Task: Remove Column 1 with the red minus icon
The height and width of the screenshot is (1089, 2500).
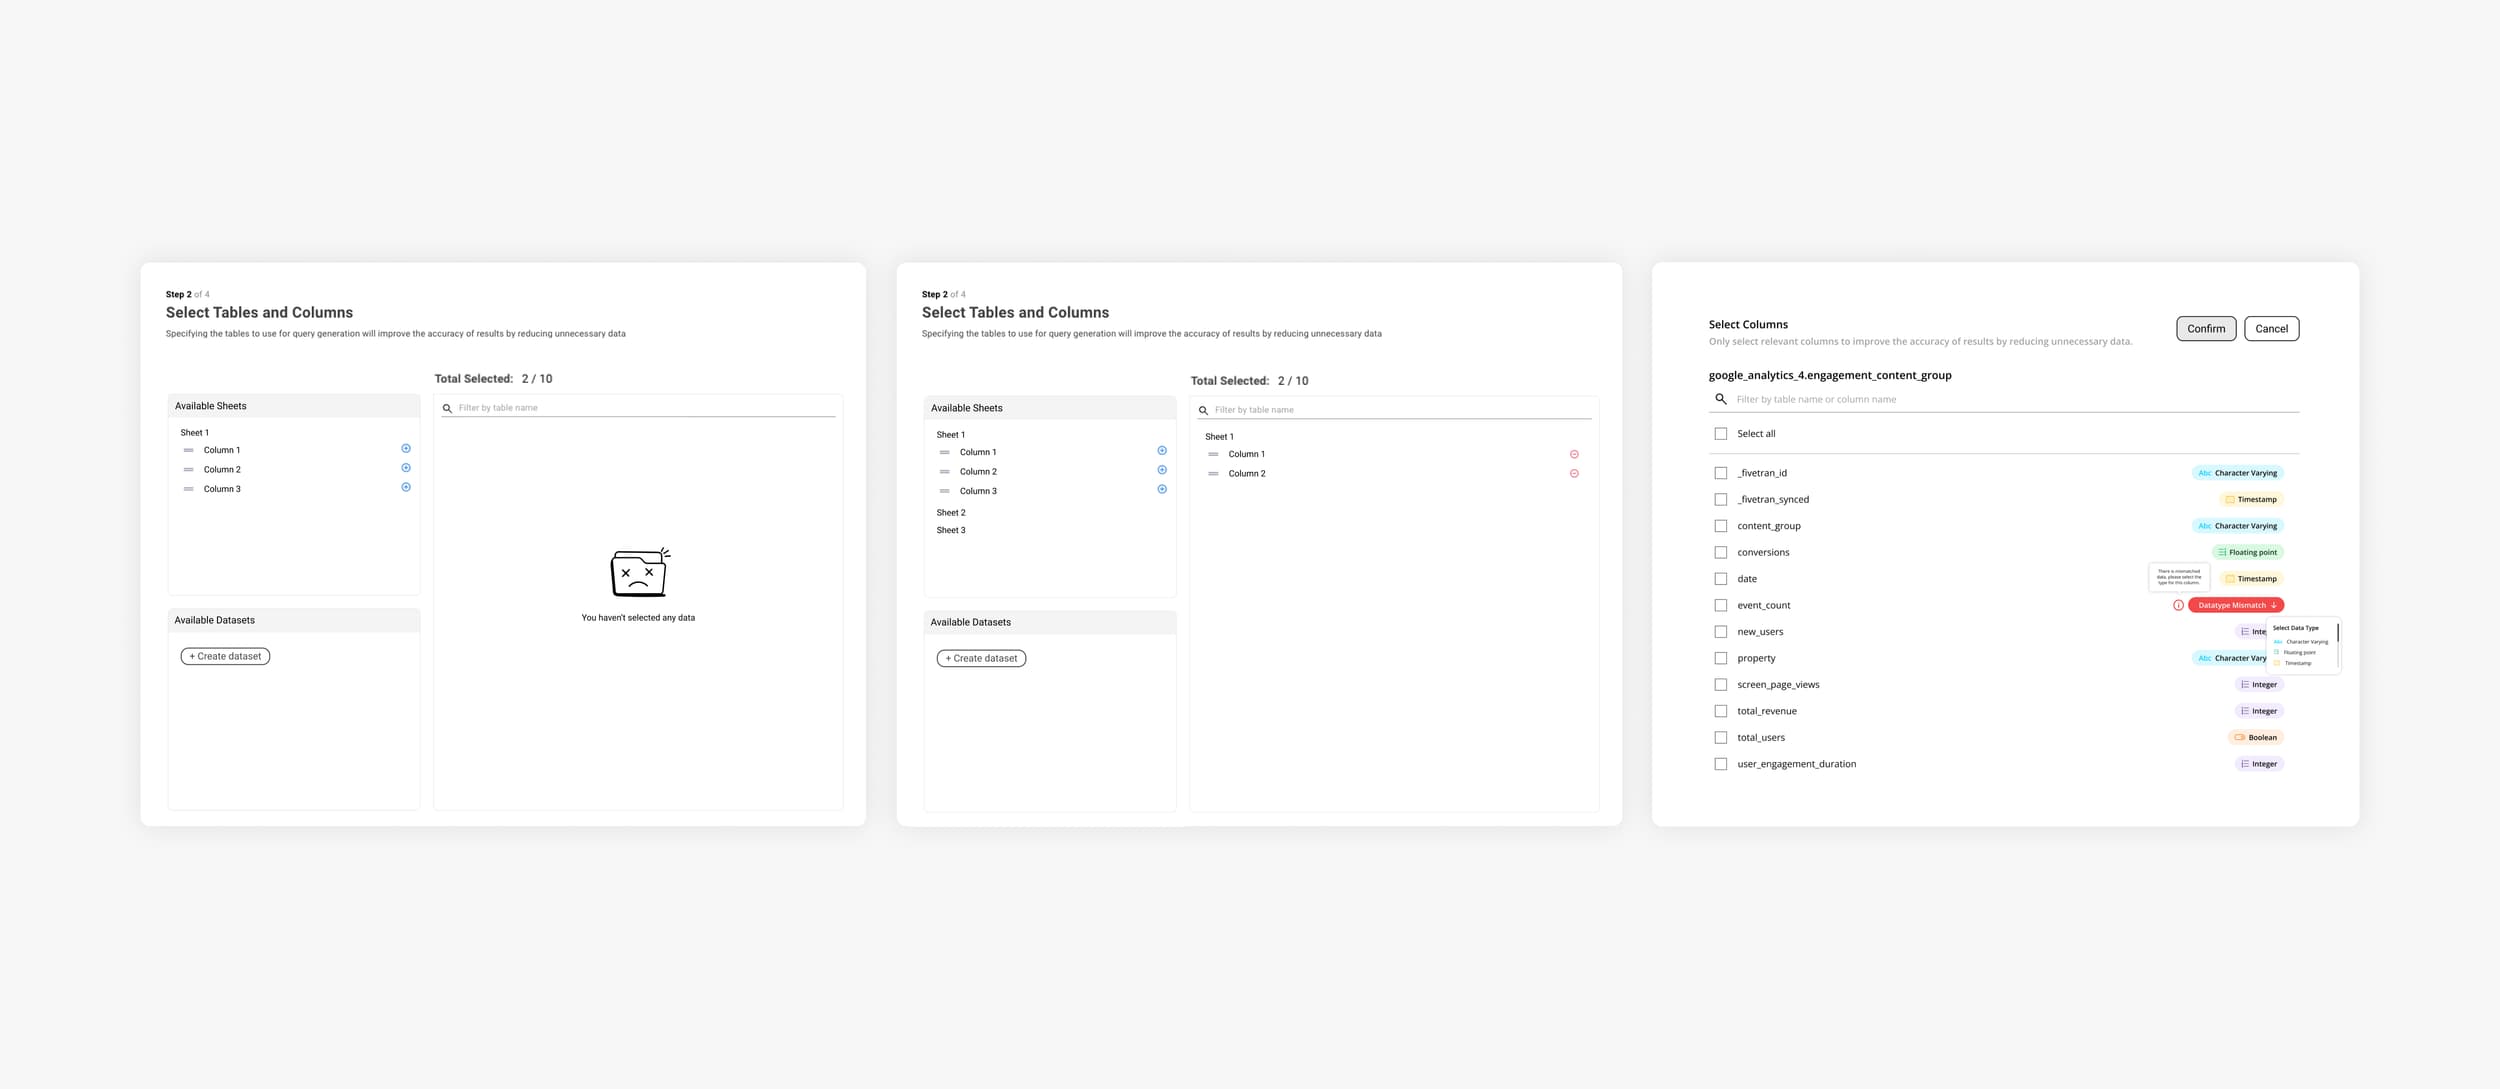Action: click(1575, 453)
